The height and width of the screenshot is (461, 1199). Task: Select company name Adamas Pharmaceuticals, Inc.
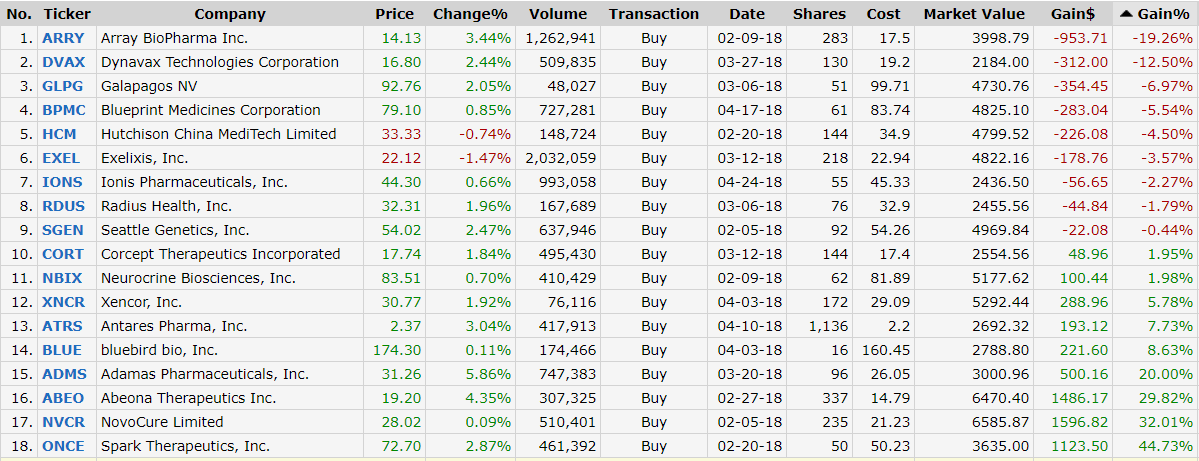[x=205, y=374]
